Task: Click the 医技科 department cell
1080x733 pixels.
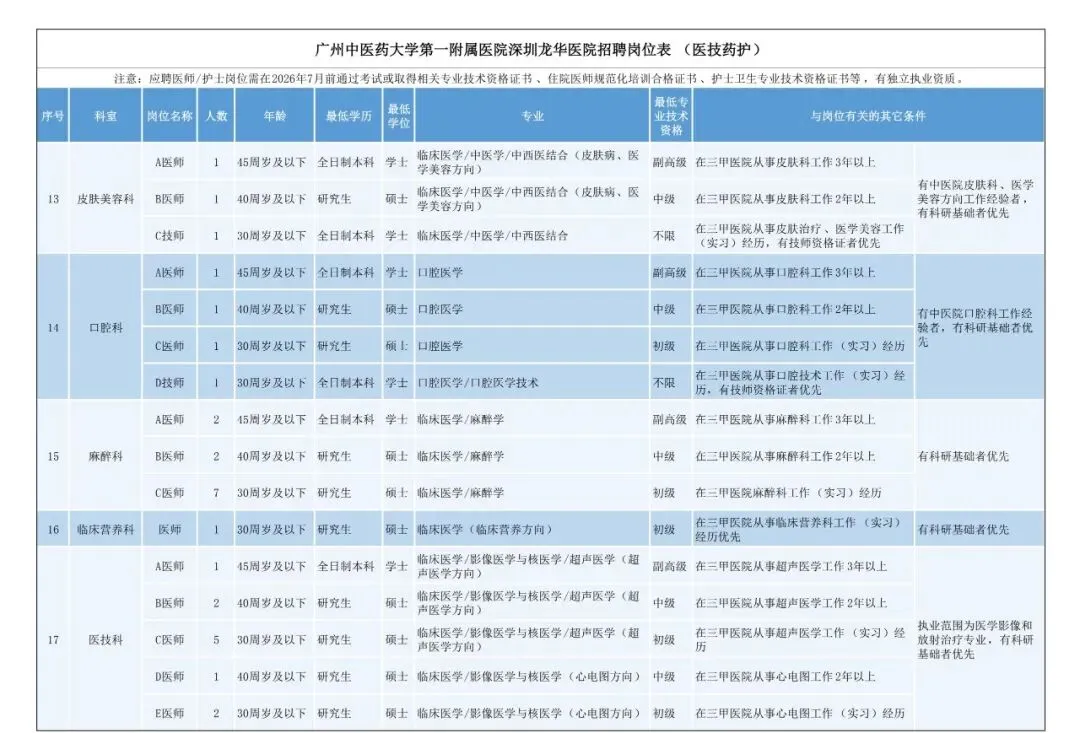Action: tap(105, 640)
